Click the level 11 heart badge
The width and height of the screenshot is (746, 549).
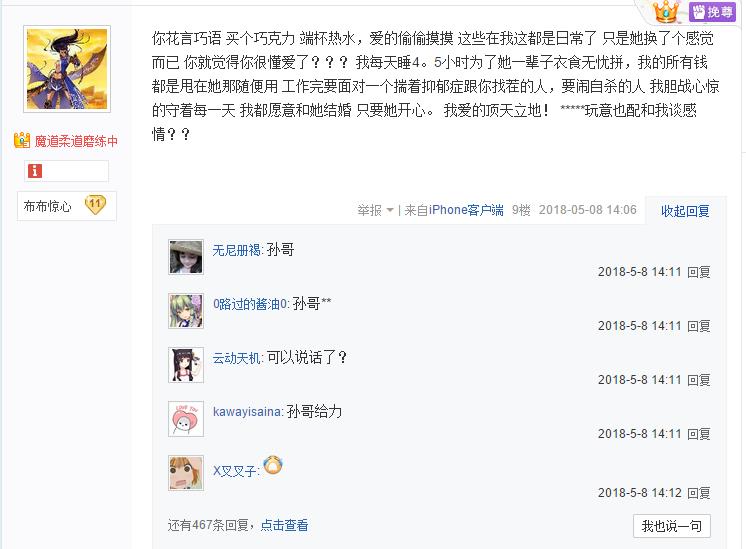point(96,205)
